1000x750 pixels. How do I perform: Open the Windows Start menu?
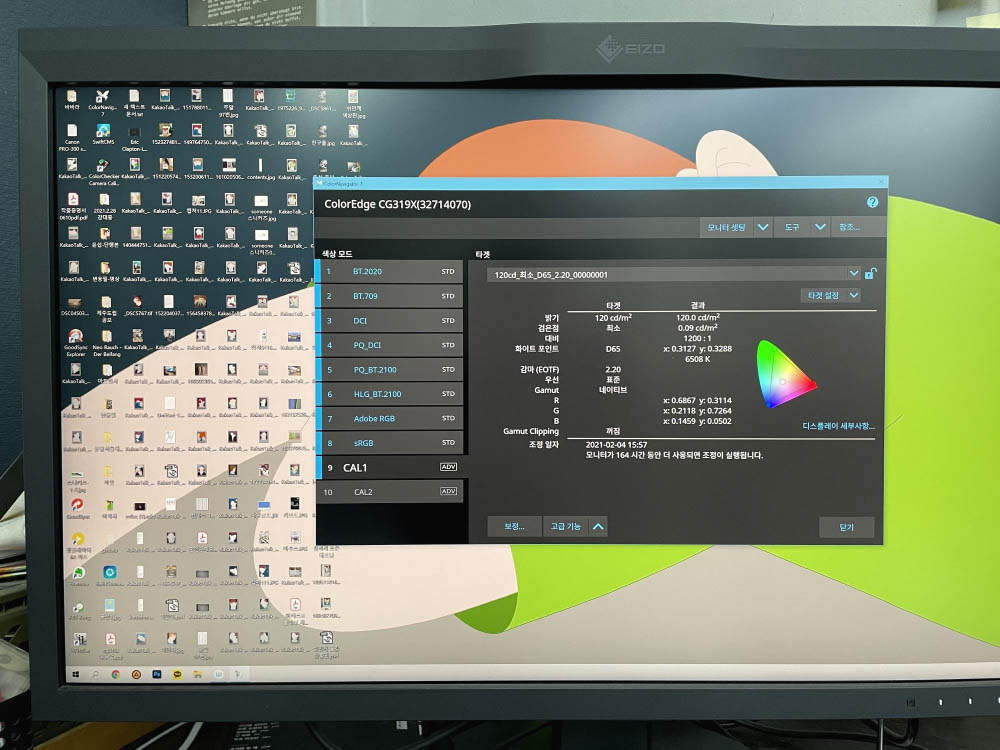pyautogui.click(x=76, y=674)
